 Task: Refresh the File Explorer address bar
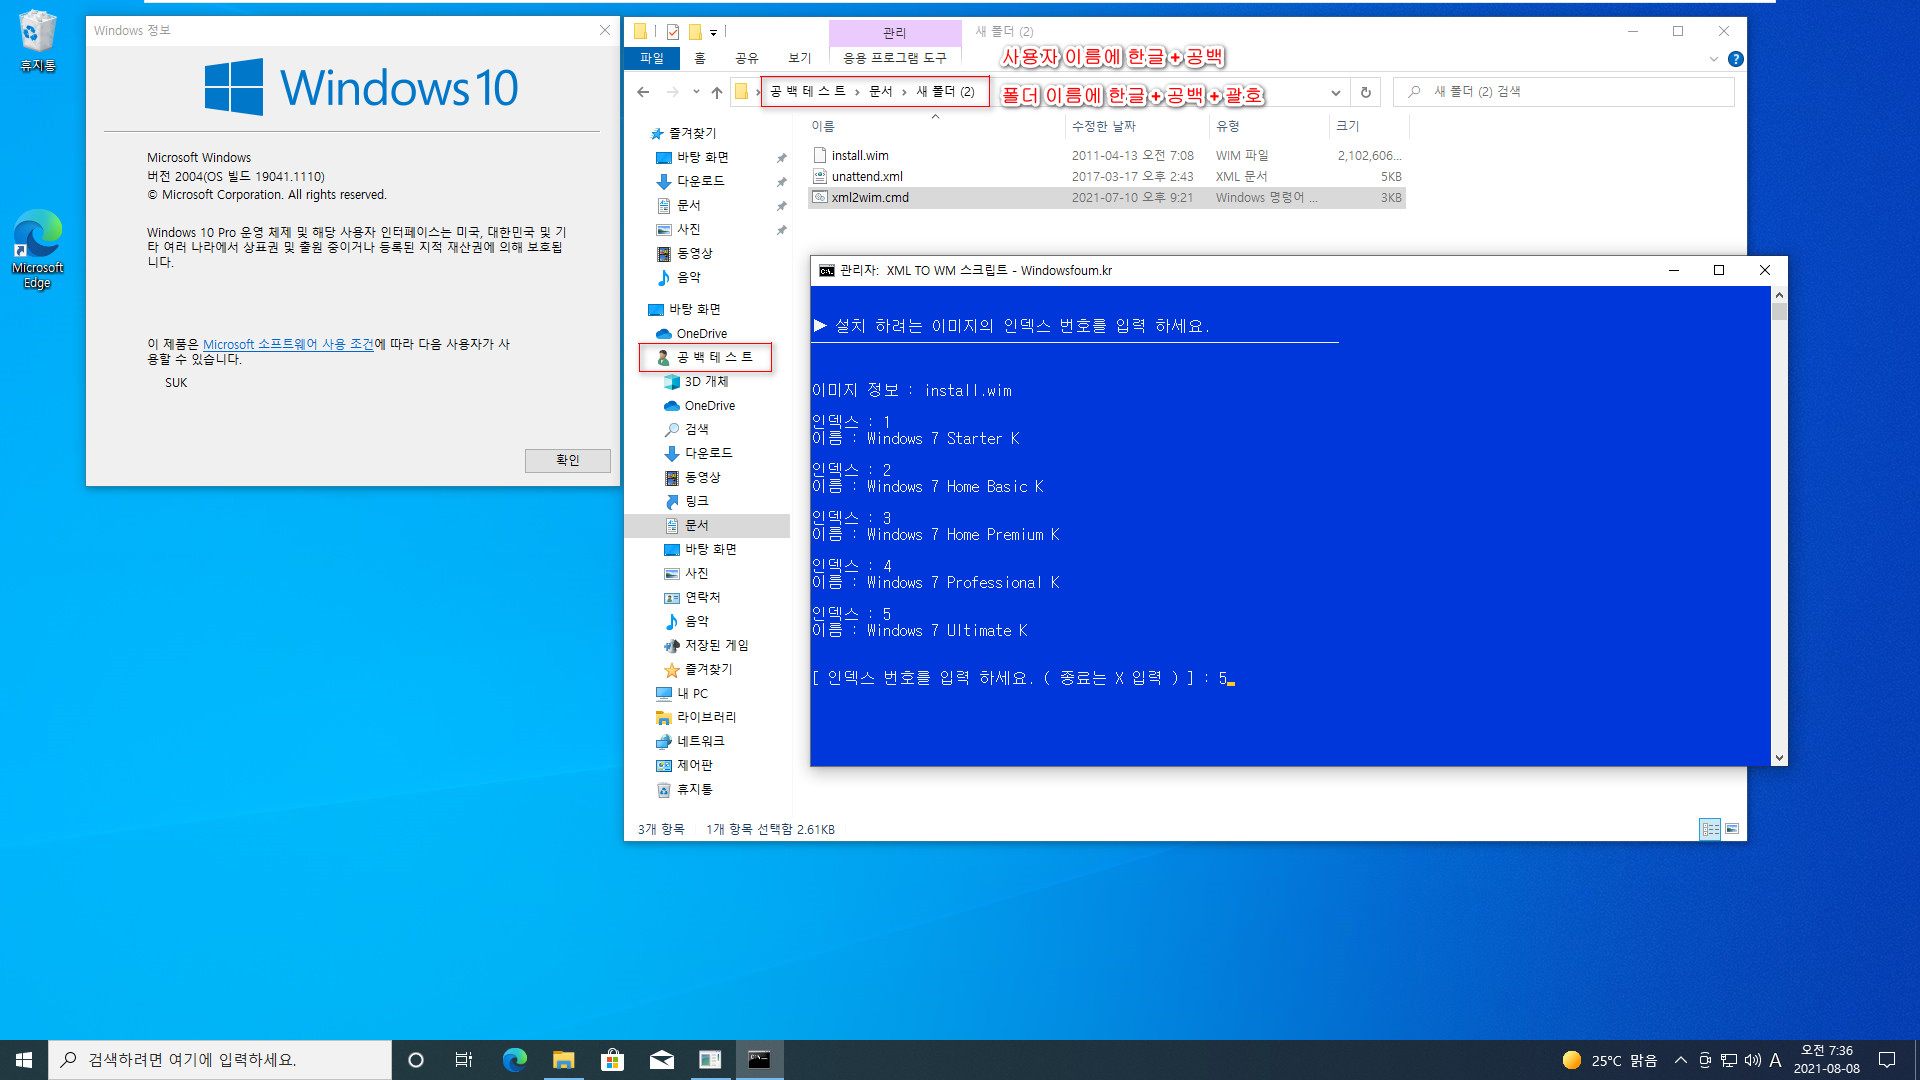point(1365,92)
